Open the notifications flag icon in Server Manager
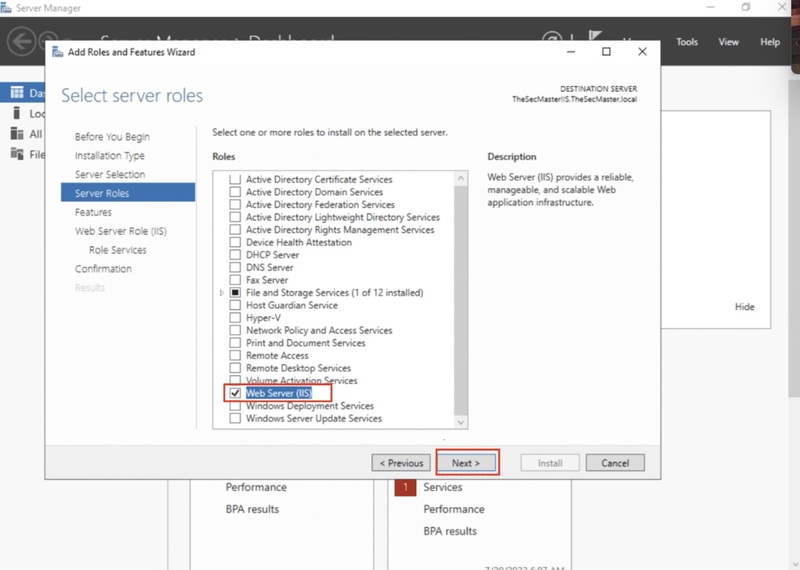This screenshot has width=800, height=570. pyautogui.click(x=594, y=36)
